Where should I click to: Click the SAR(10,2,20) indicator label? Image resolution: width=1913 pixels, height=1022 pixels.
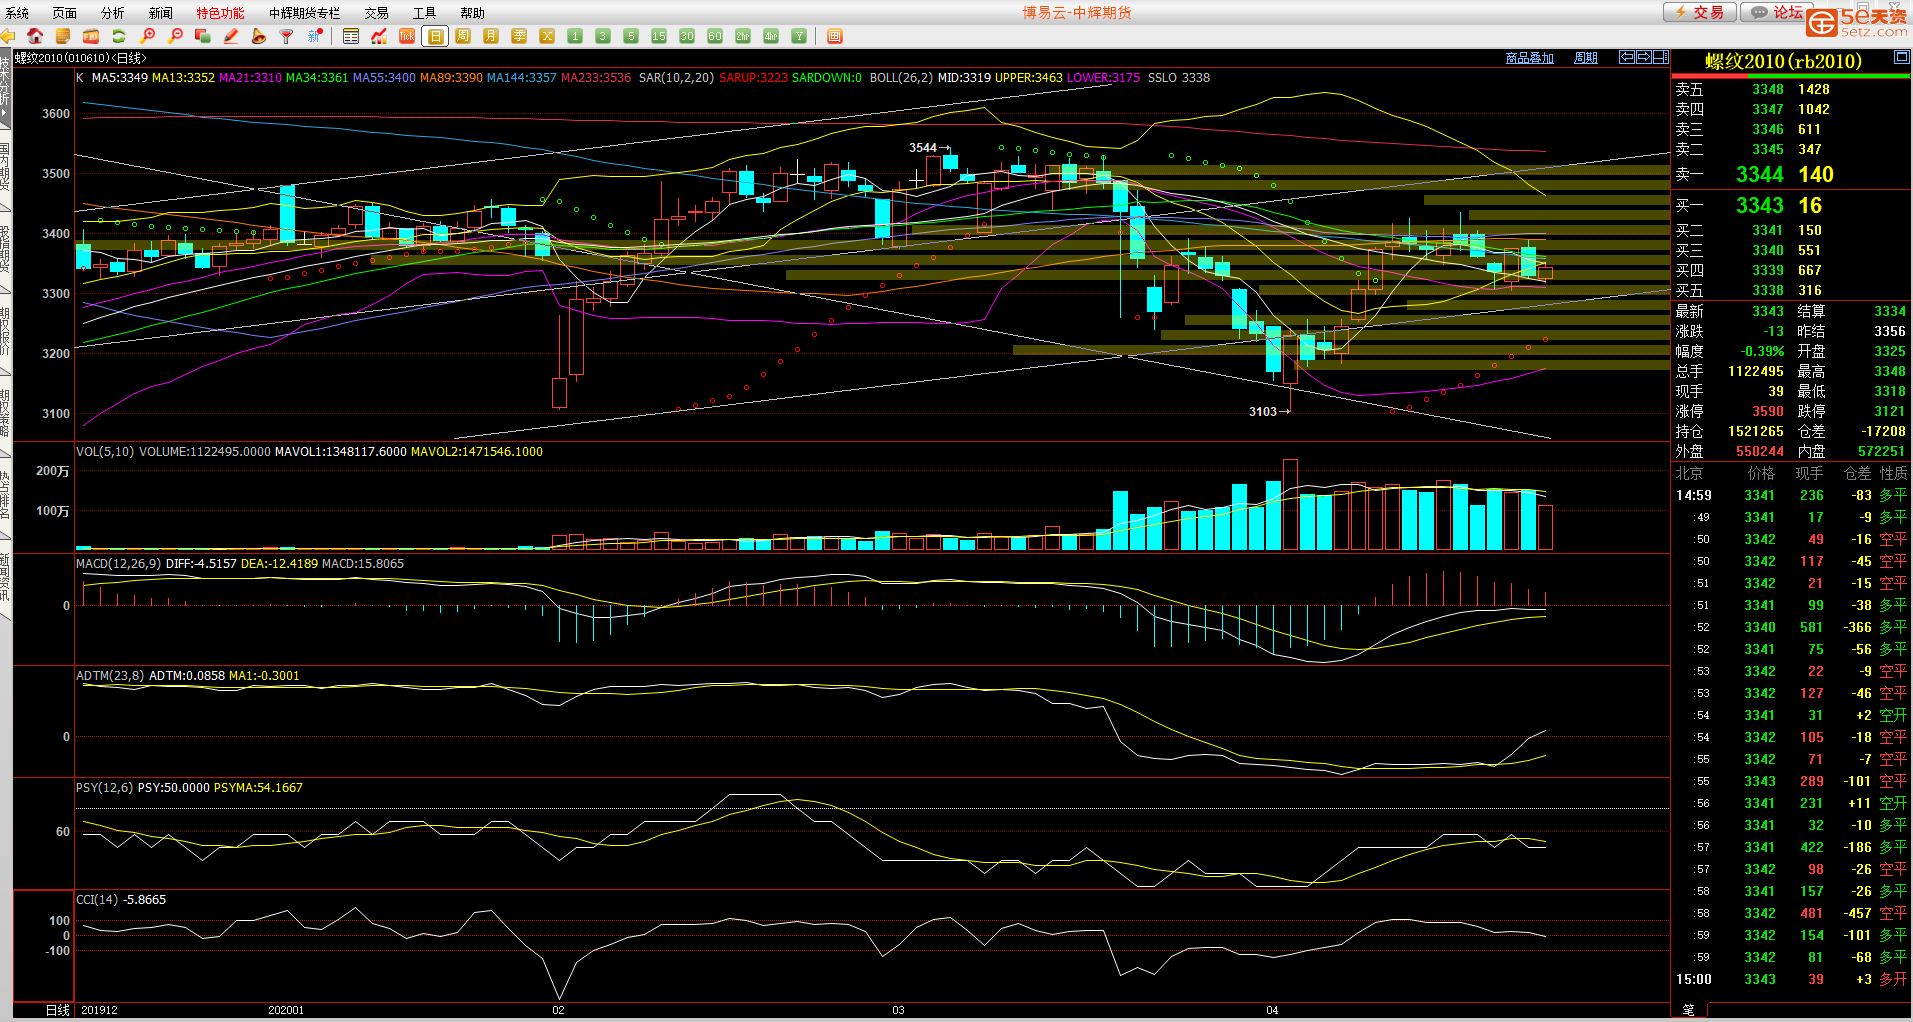[x=676, y=78]
